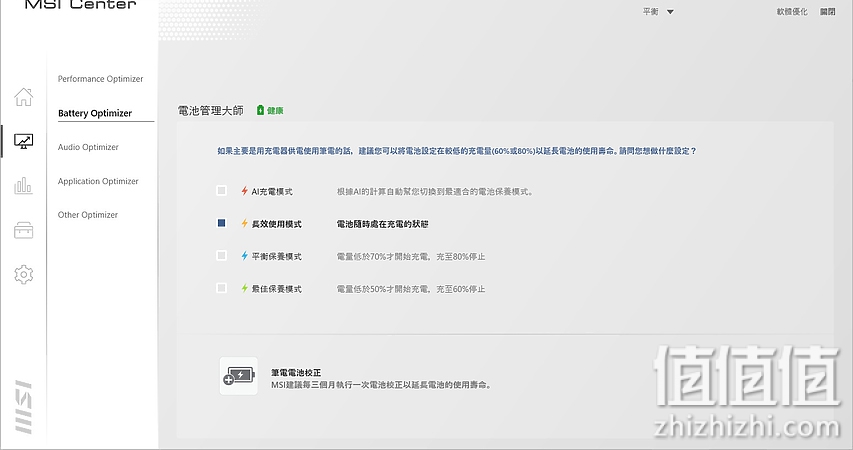The height and width of the screenshot is (450, 853).
Task: Click the 最佳保養模式 label
Action: pyautogui.click(x=276, y=289)
